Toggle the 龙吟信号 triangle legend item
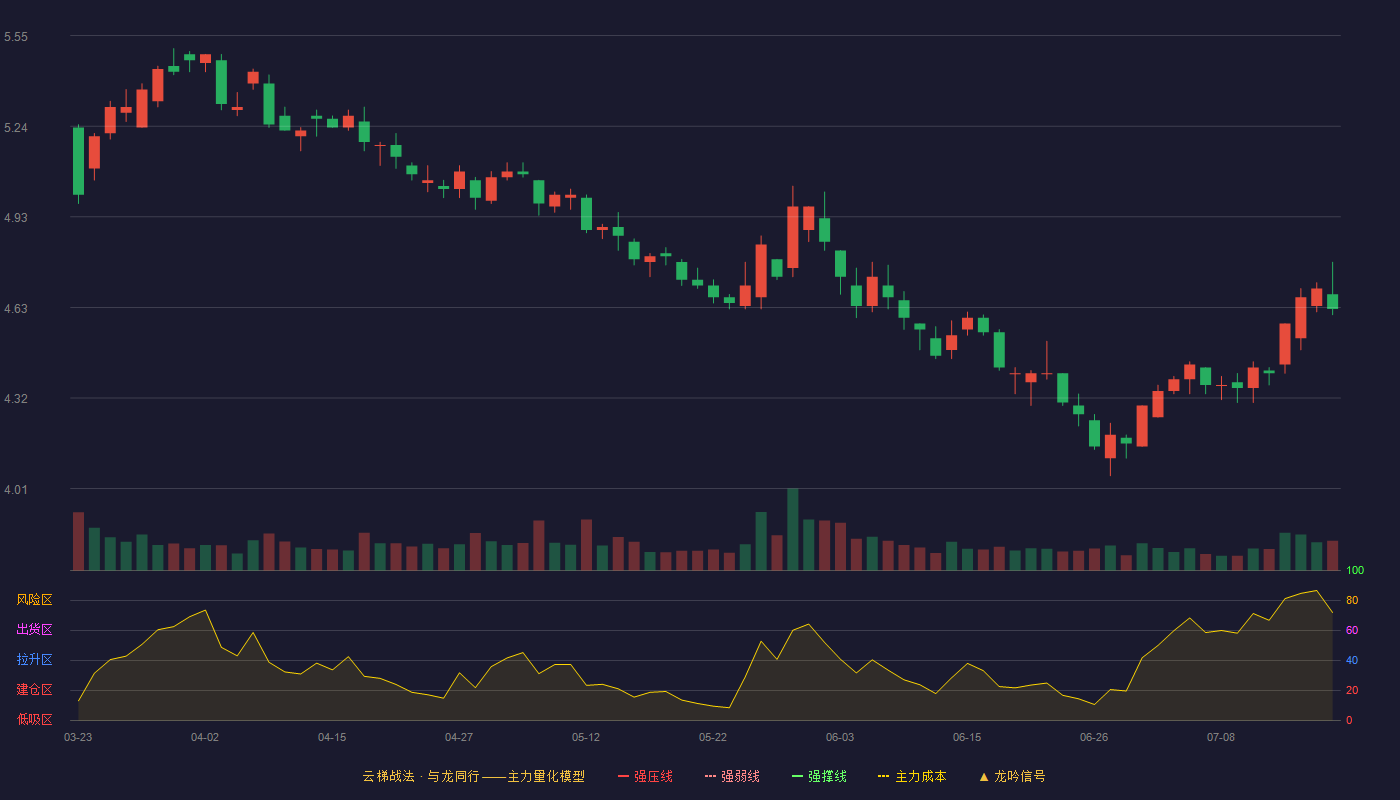 [1011, 776]
